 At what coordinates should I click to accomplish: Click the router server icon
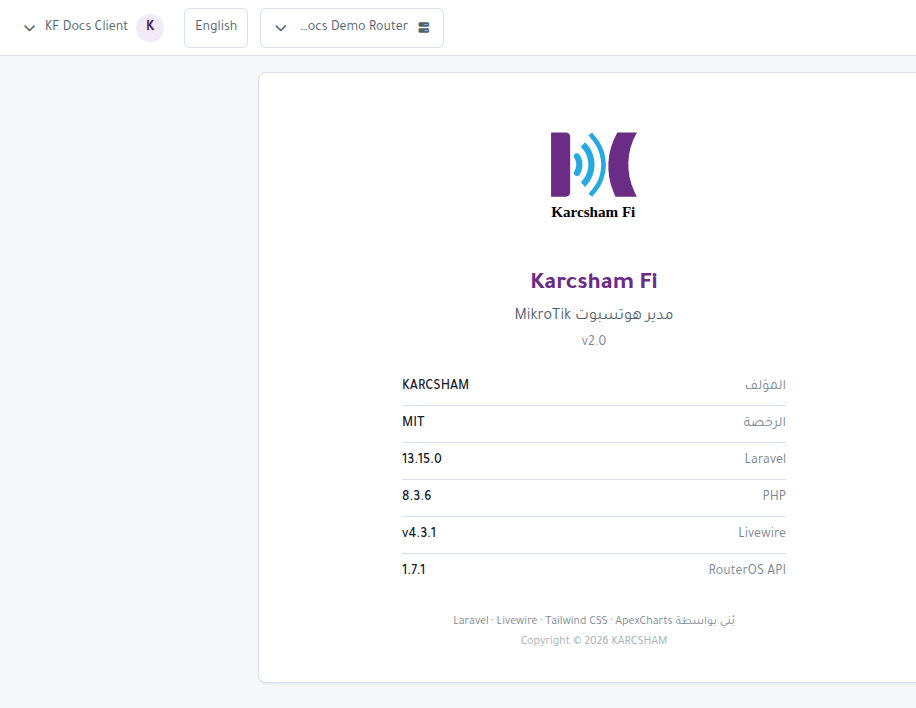click(424, 27)
